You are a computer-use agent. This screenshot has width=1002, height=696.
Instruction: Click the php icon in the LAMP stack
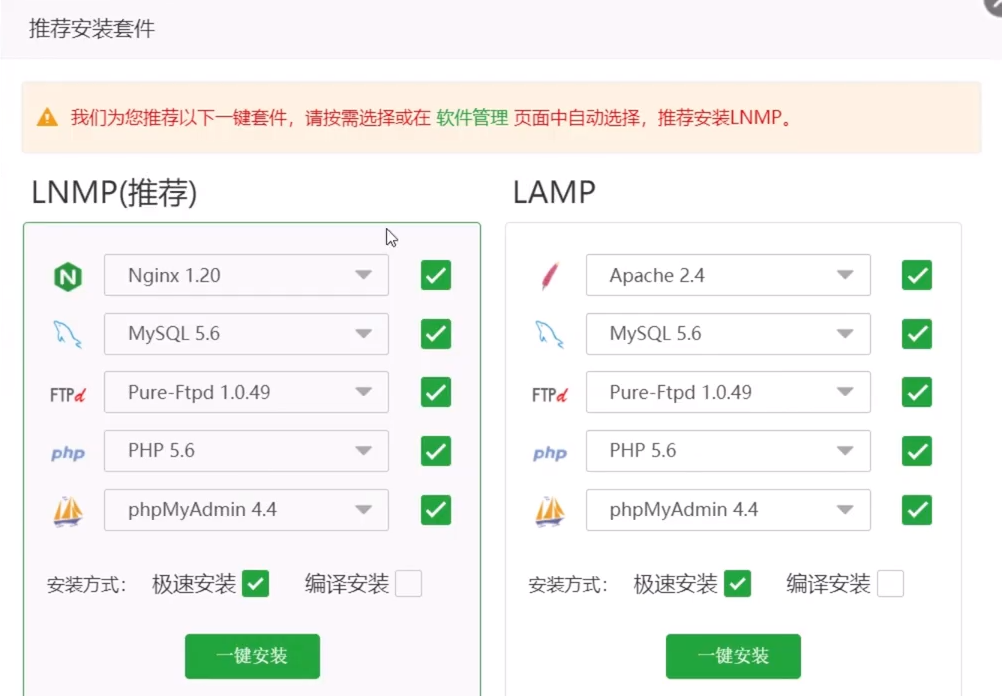tap(549, 451)
